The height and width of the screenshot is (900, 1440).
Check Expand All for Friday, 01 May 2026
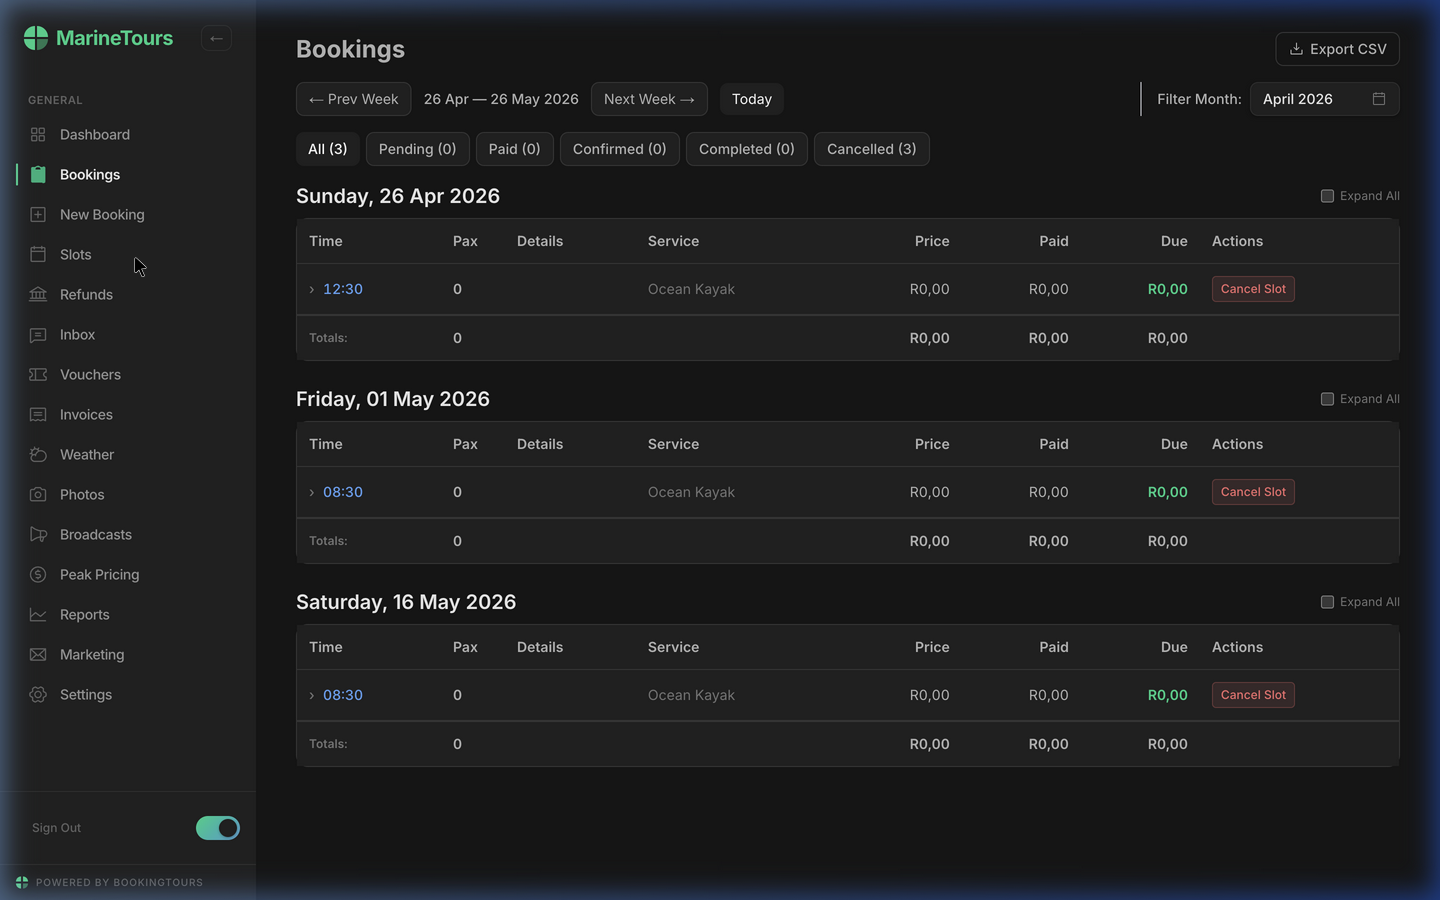pyautogui.click(x=1327, y=399)
